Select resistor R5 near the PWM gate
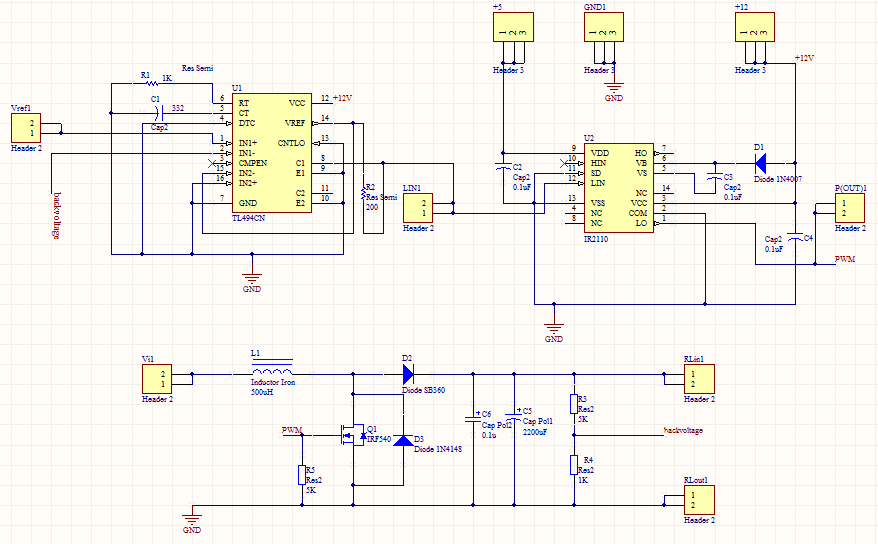 click(x=301, y=475)
